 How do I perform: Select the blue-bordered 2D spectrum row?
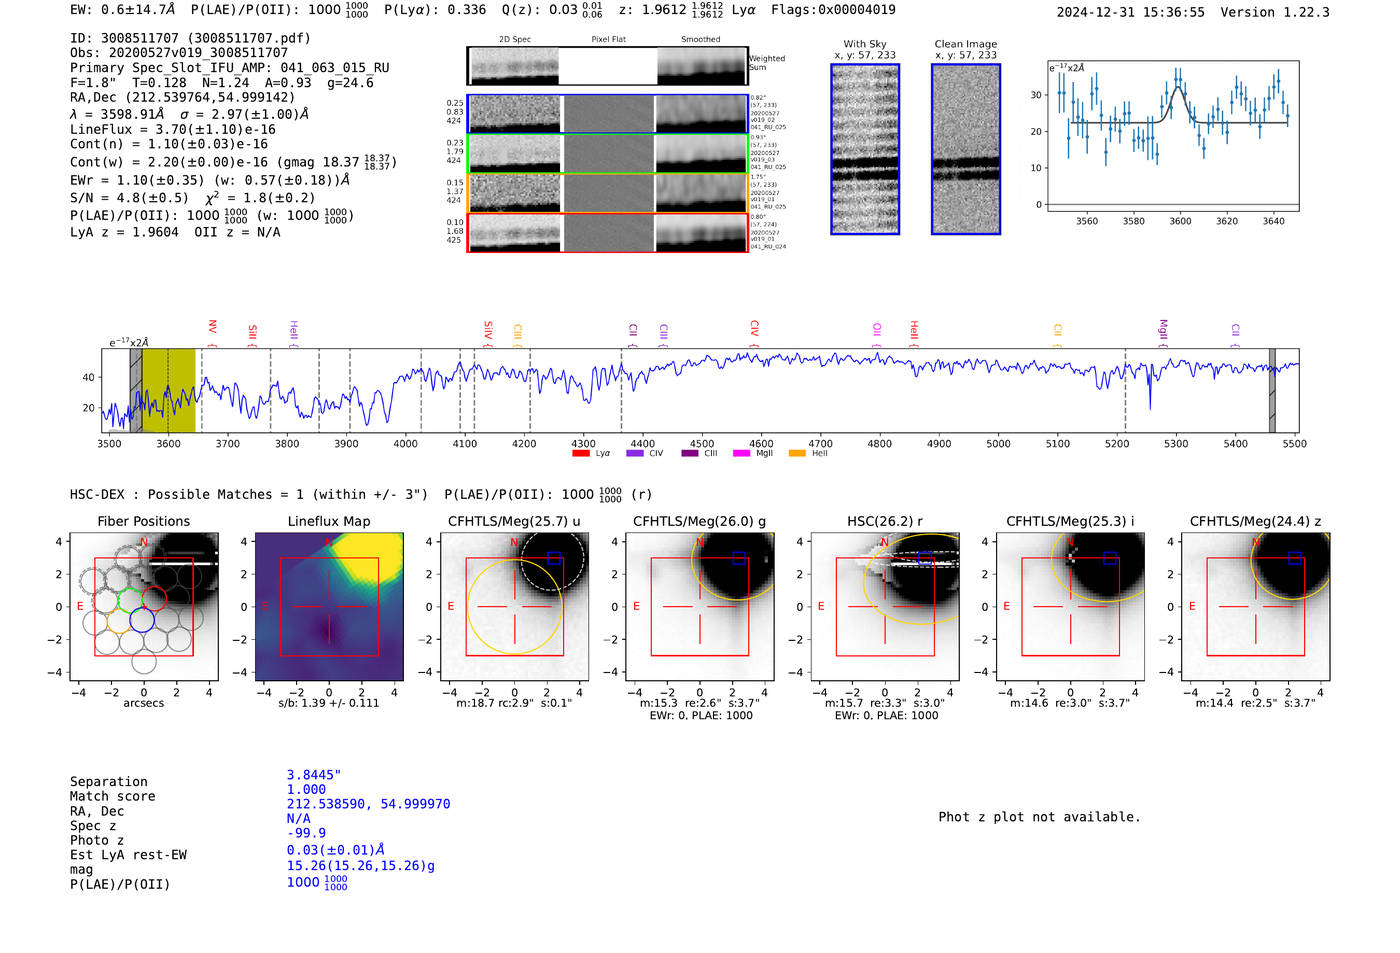[607, 114]
